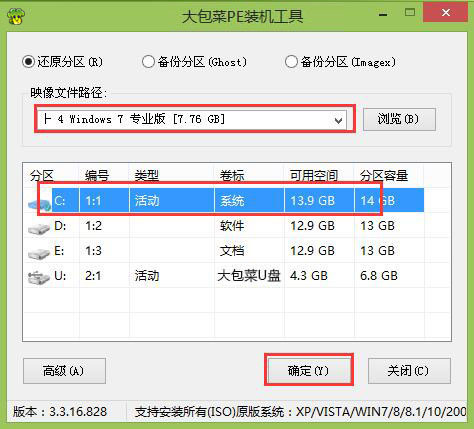Click the 大包菜U盘 volume label
The width and height of the screenshot is (474, 429).
point(249,276)
